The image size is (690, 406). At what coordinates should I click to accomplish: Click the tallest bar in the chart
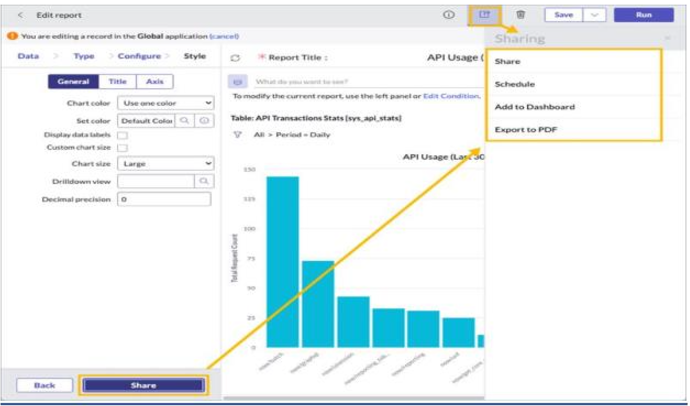pyautogui.click(x=283, y=262)
